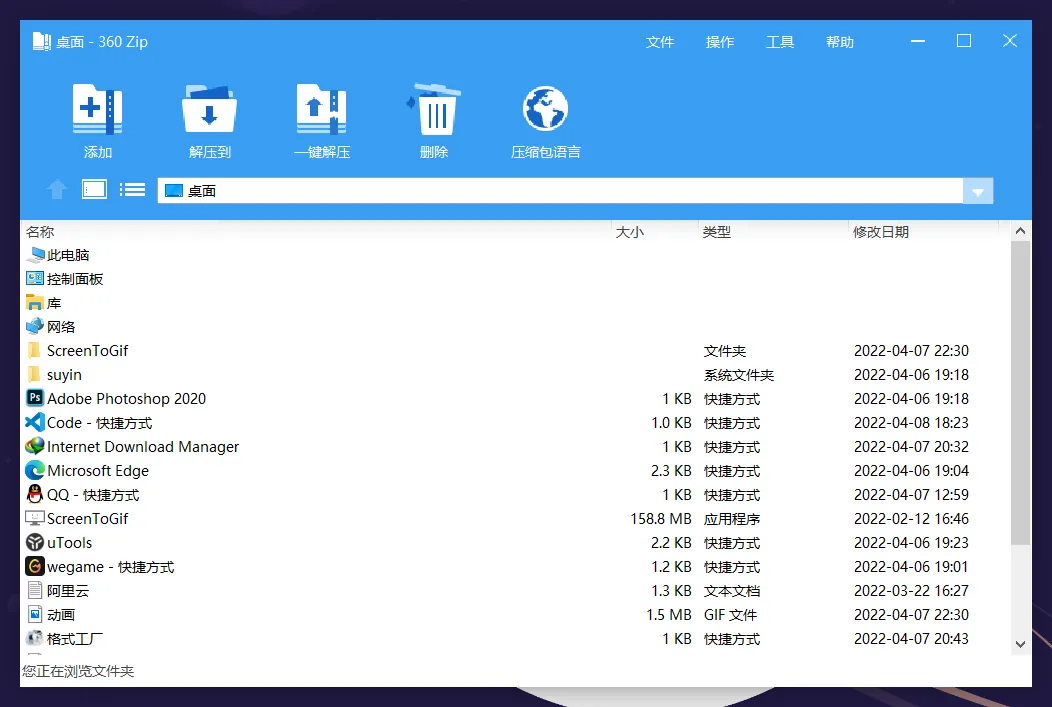Select the Adobe Photoshop 2020 shortcut
This screenshot has height=707, width=1052.
pos(126,399)
